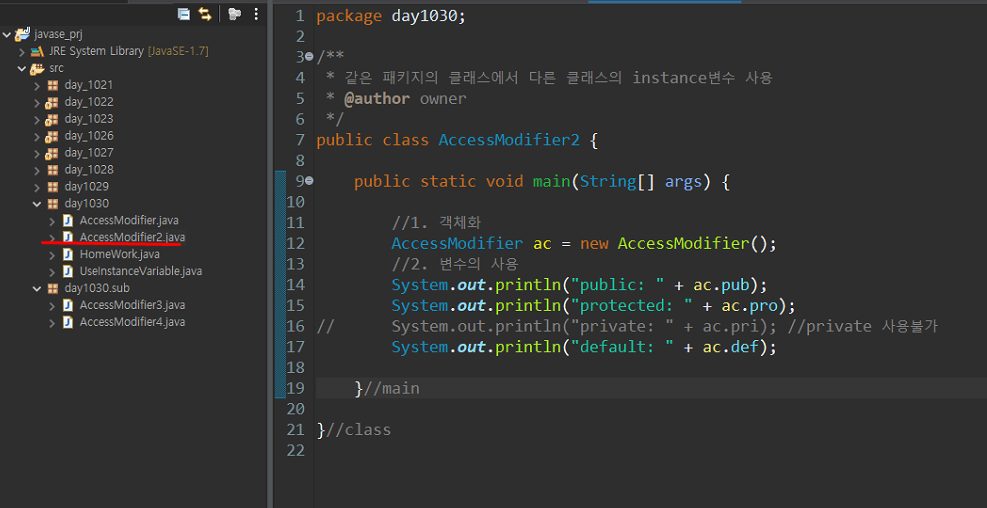The width and height of the screenshot is (987, 508).
Task: Expand the day1029 package
Action: [x=37, y=187]
